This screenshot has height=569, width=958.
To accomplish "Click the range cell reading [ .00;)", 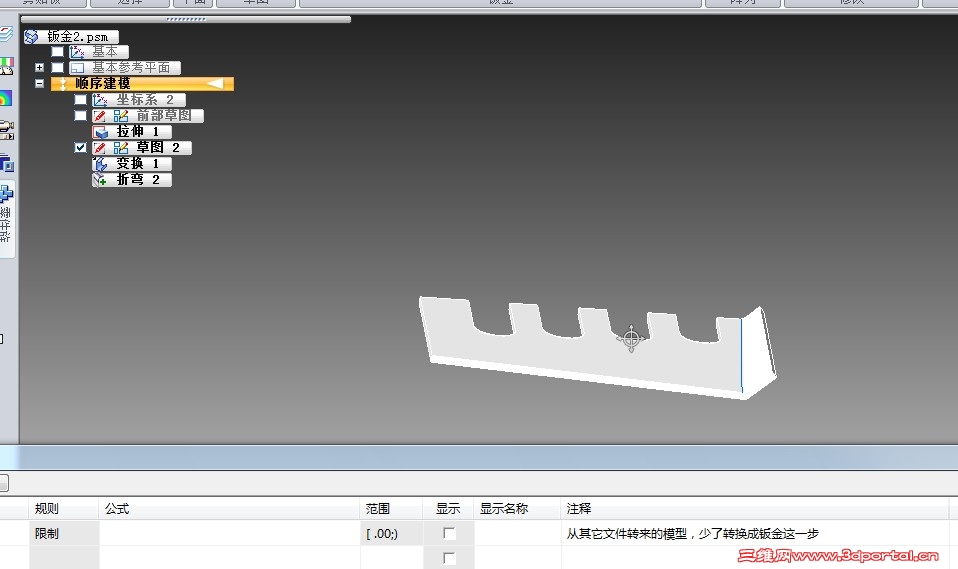I will tap(391, 534).
